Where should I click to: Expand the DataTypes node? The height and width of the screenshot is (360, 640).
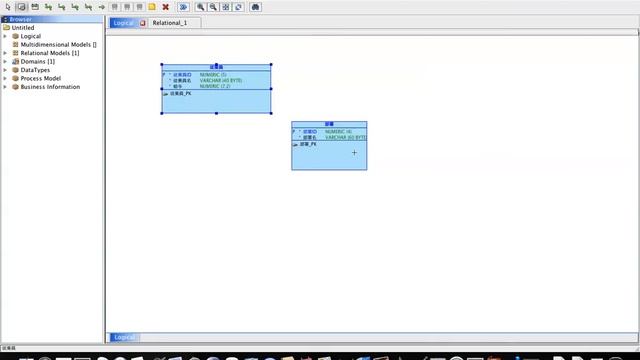click(5, 70)
